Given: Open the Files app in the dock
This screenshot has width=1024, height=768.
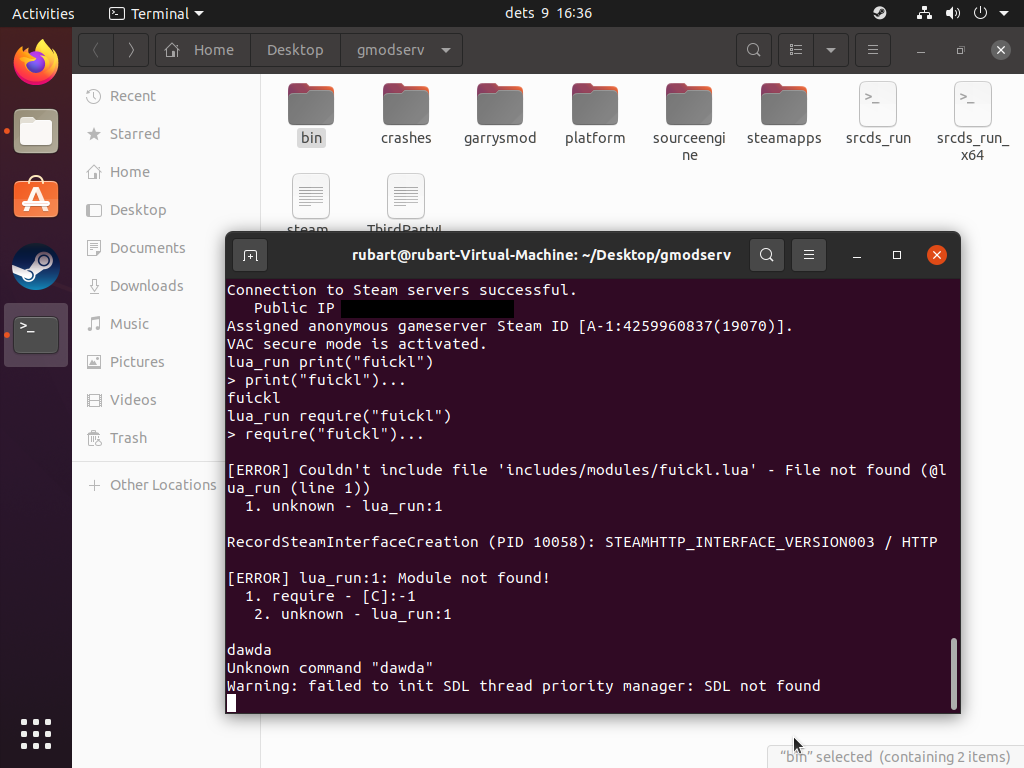Looking at the screenshot, I should (36, 131).
